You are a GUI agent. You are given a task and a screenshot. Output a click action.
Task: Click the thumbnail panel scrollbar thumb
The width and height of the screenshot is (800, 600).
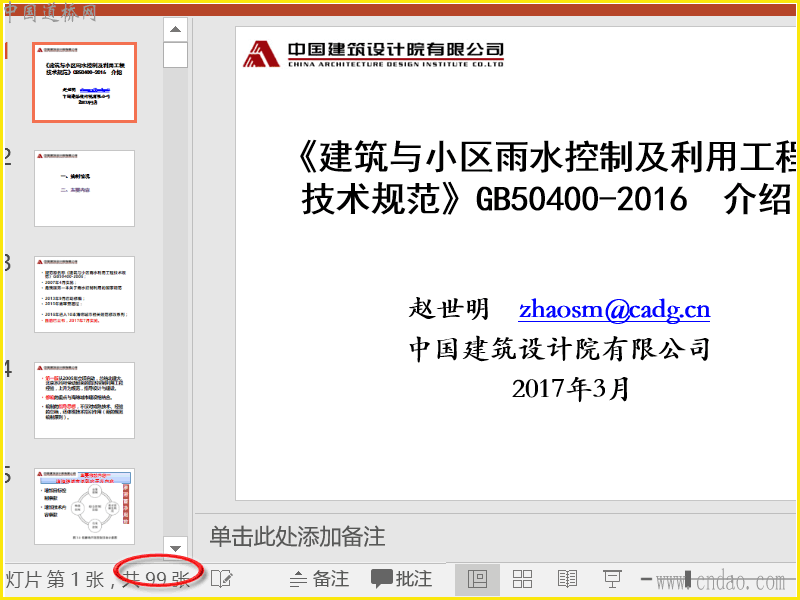coord(176,55)
